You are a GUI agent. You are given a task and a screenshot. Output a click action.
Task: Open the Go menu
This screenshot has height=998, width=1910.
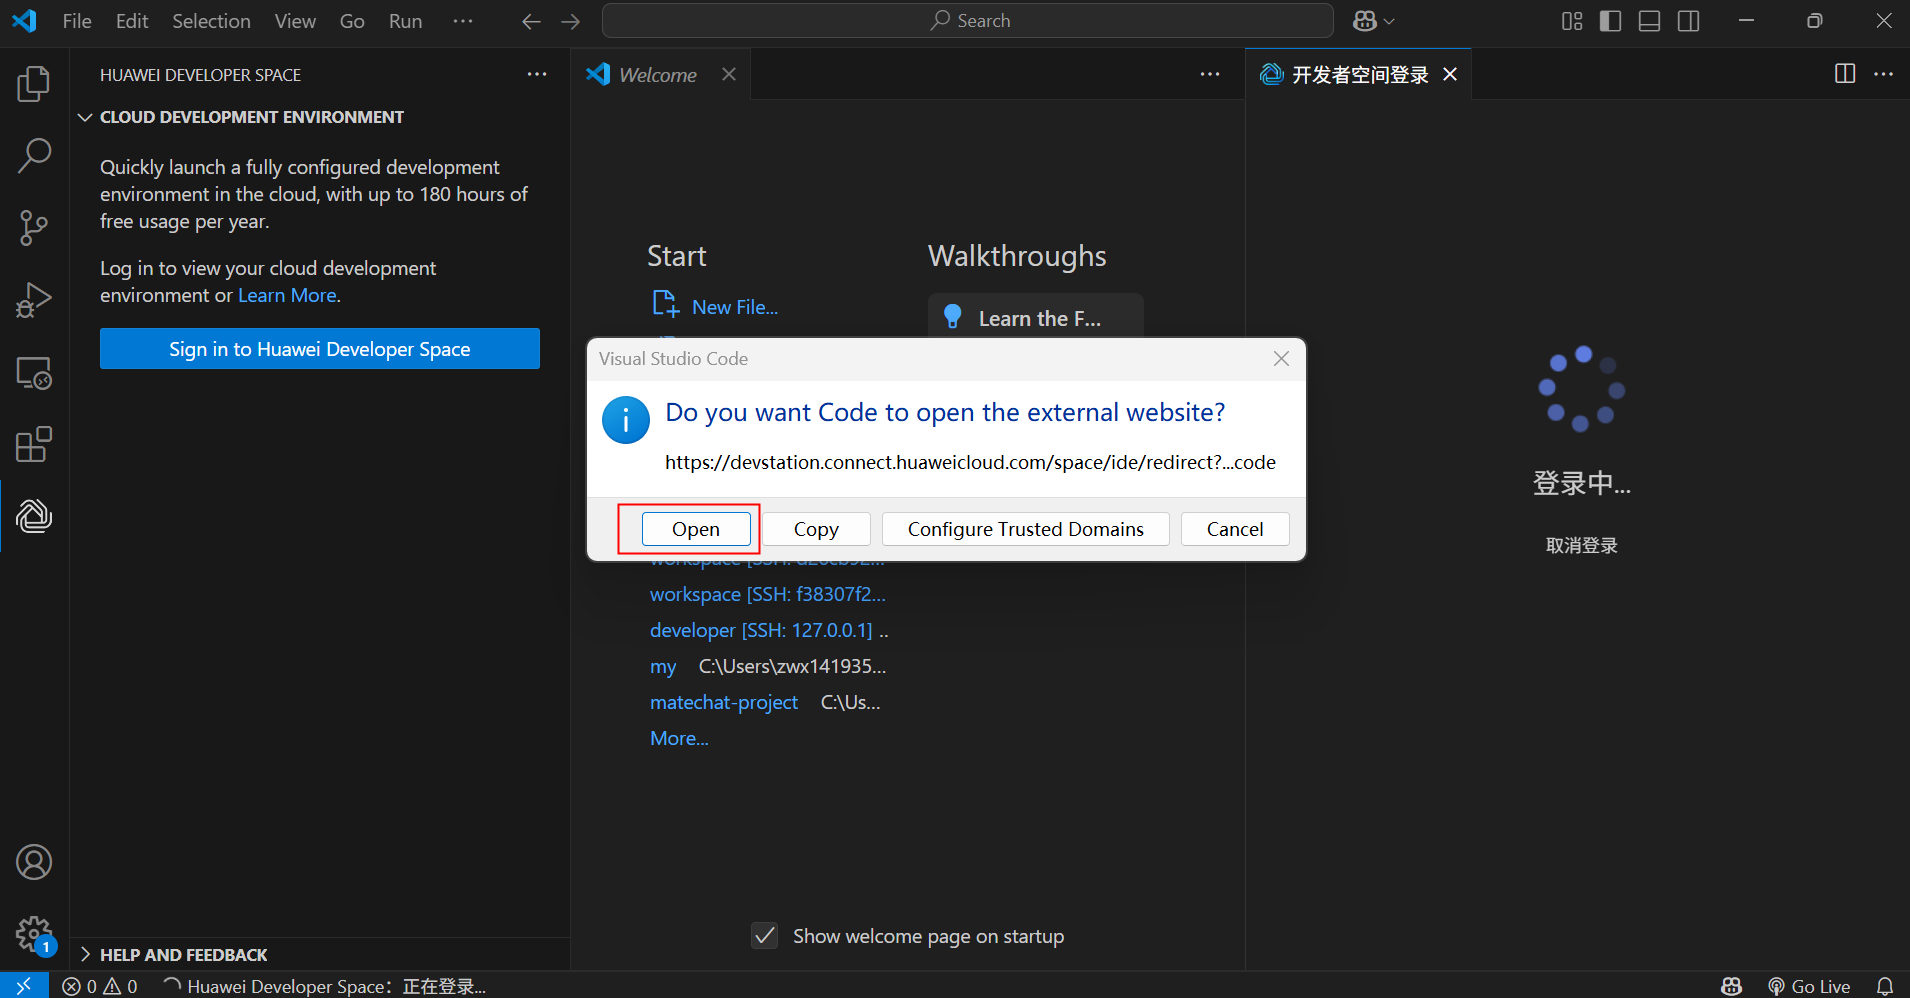click(x=352, y=21)
